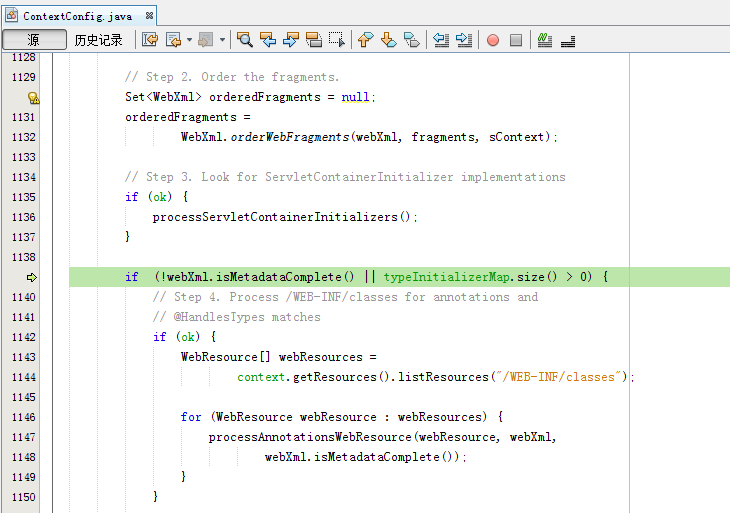Click '!webXml.isMetadataComplete()' in highlighted line

tap(257, 277)
